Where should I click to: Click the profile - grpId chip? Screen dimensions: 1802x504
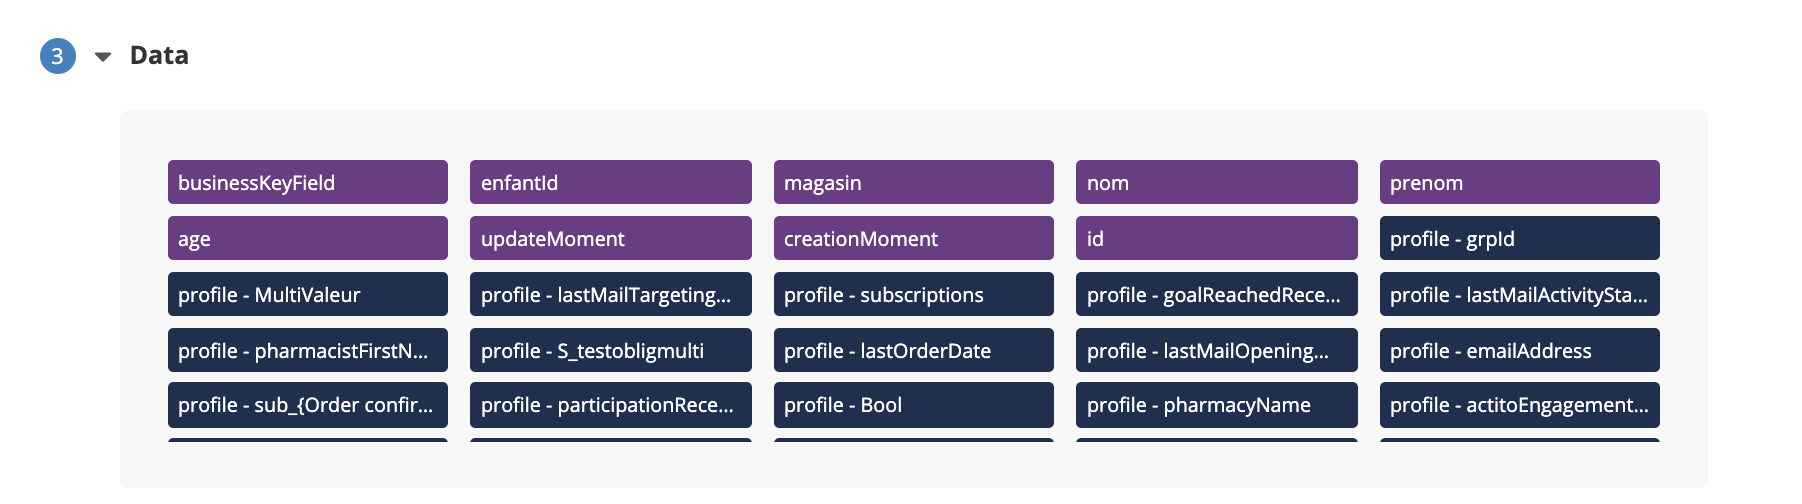(1519, 239)
